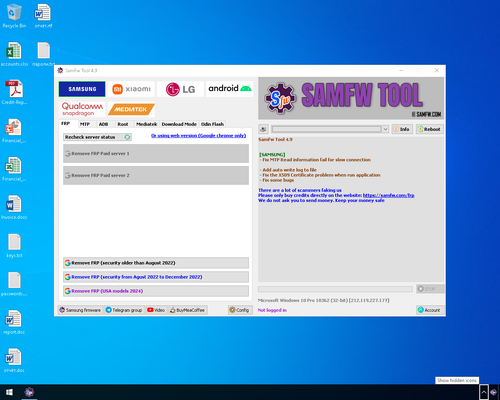The width and height of the screenshot is (500, 400).
Task: Open the BuyMeaCoffee button
Action: point(187,310)
